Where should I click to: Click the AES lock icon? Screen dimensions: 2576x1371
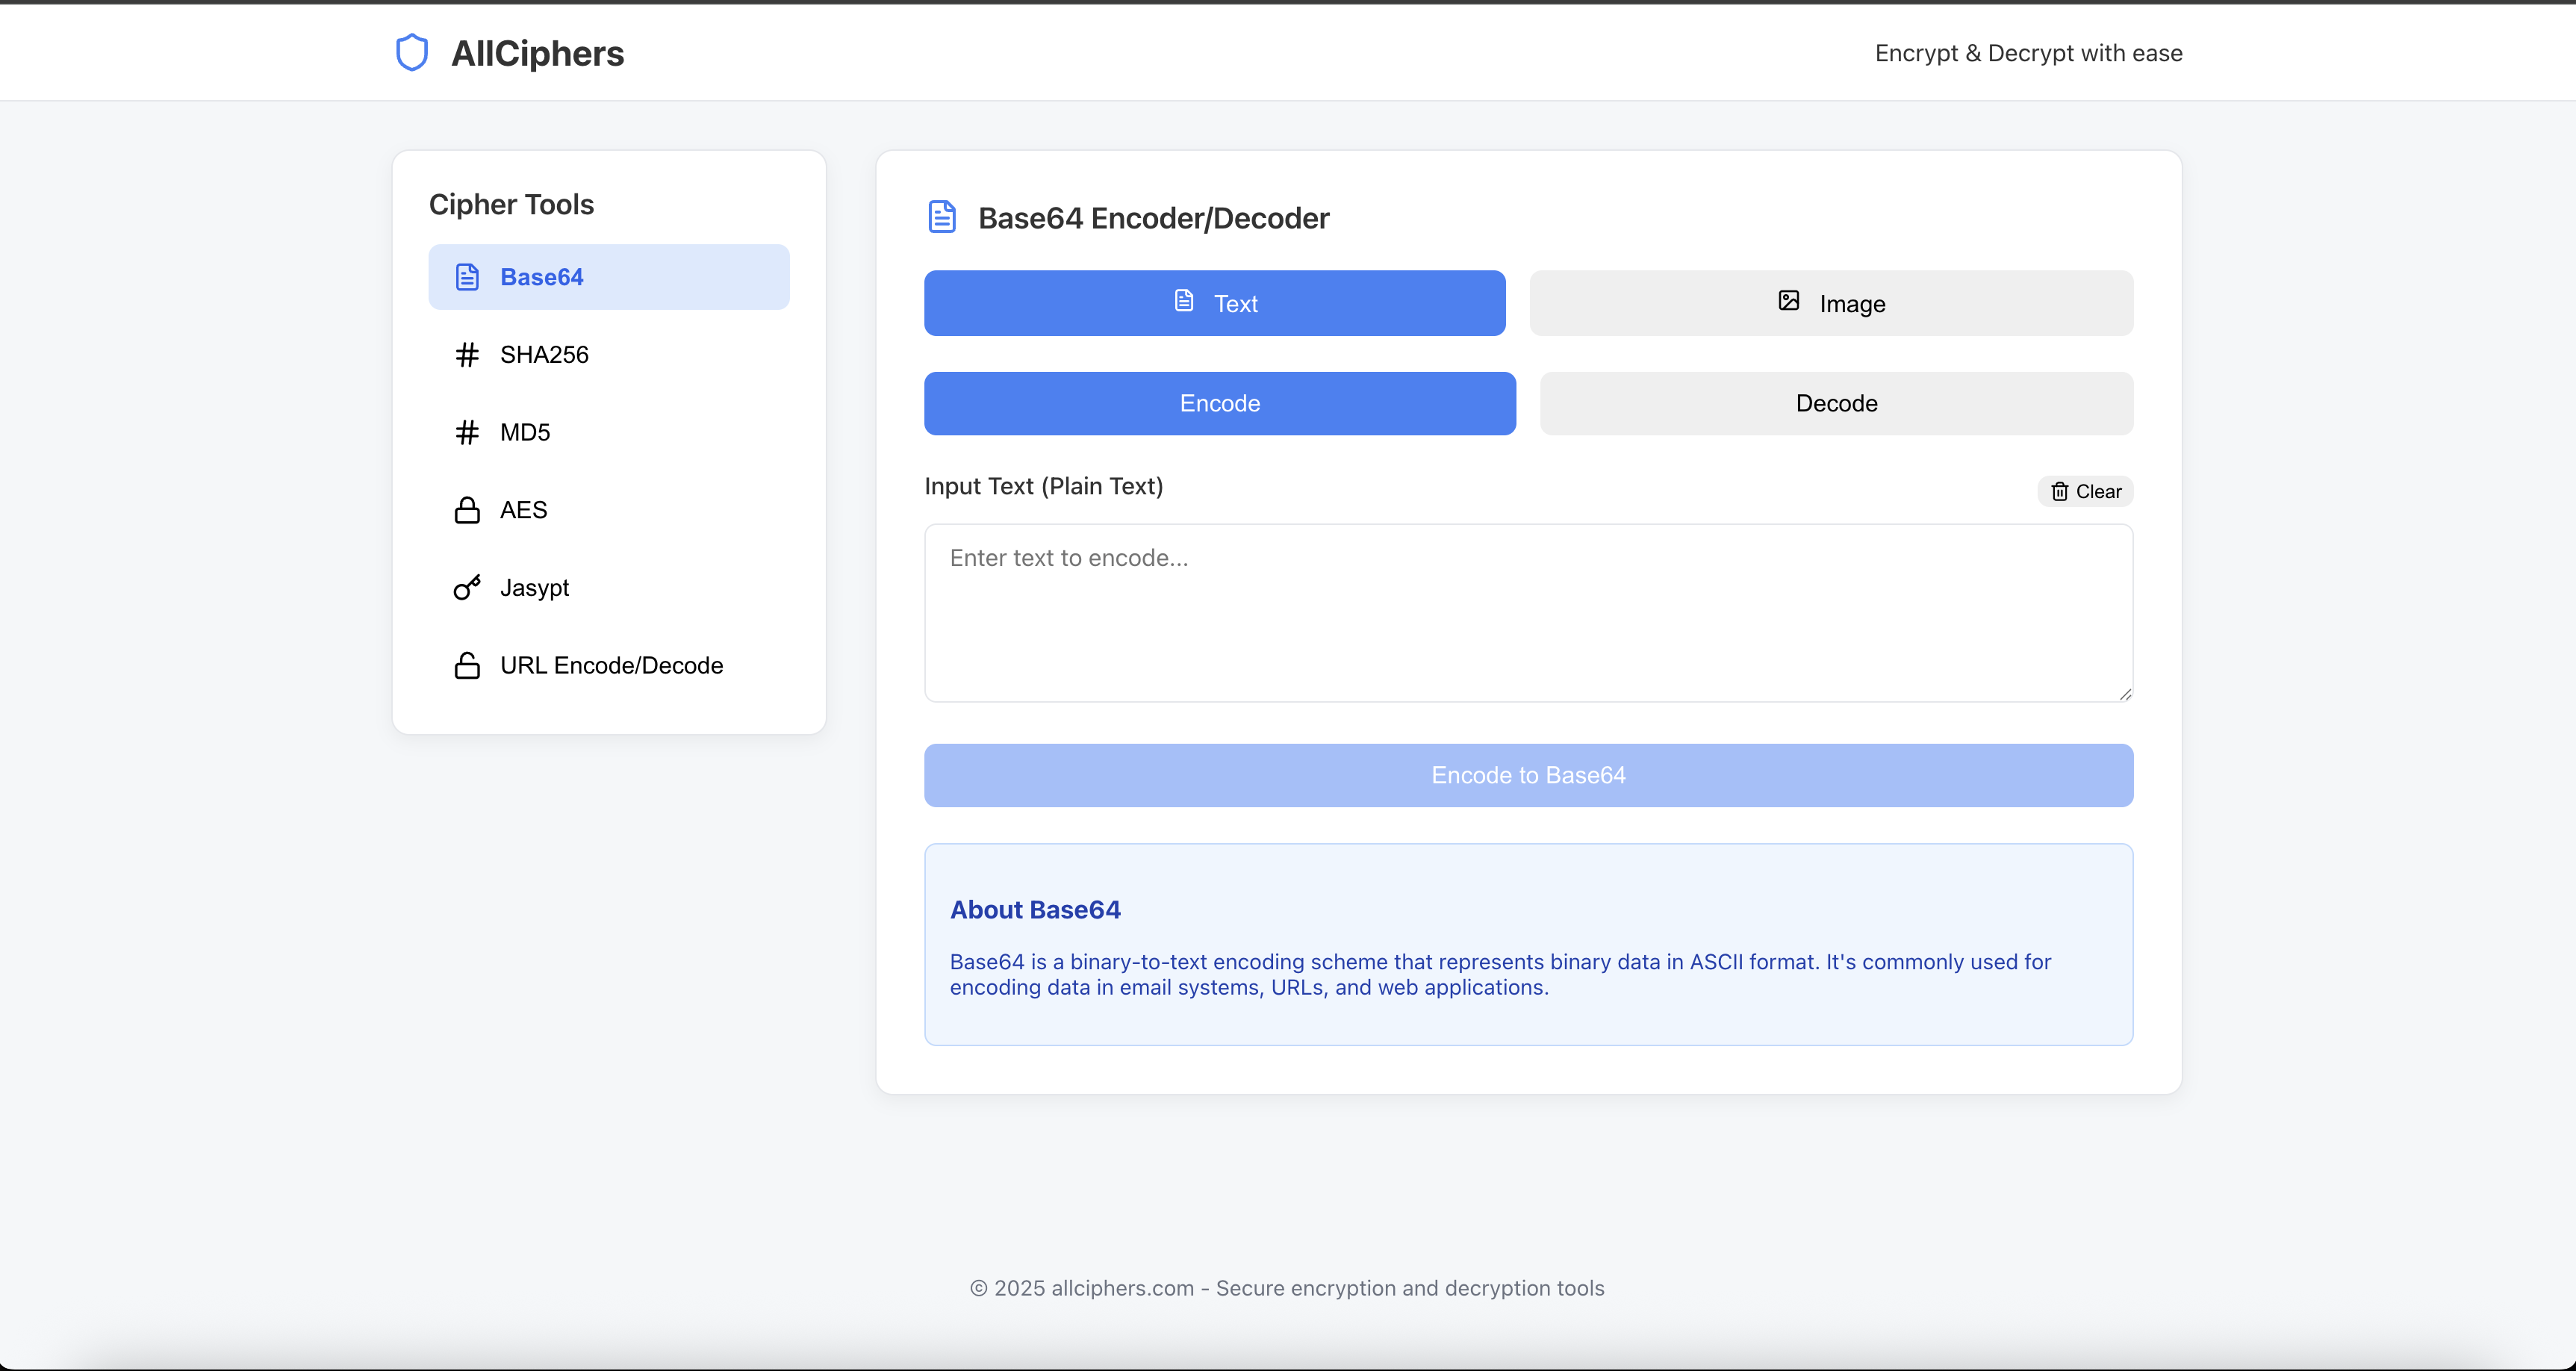(x=467, y=510)
